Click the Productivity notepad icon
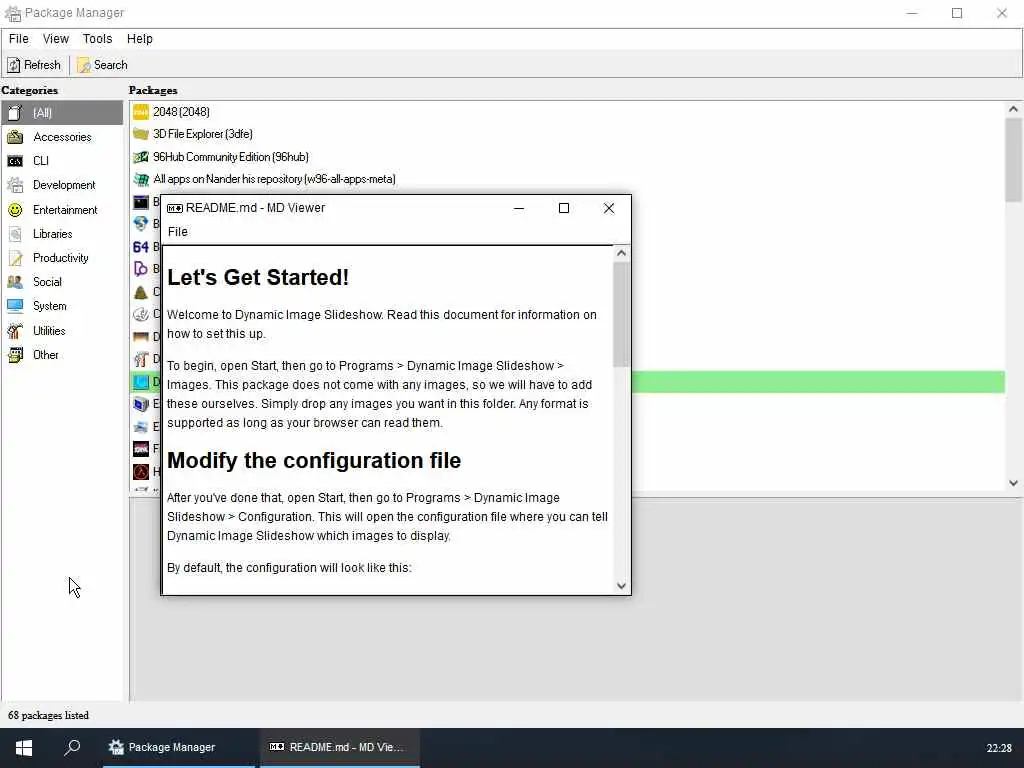1024x768 pixels. (x=15, y=258)
